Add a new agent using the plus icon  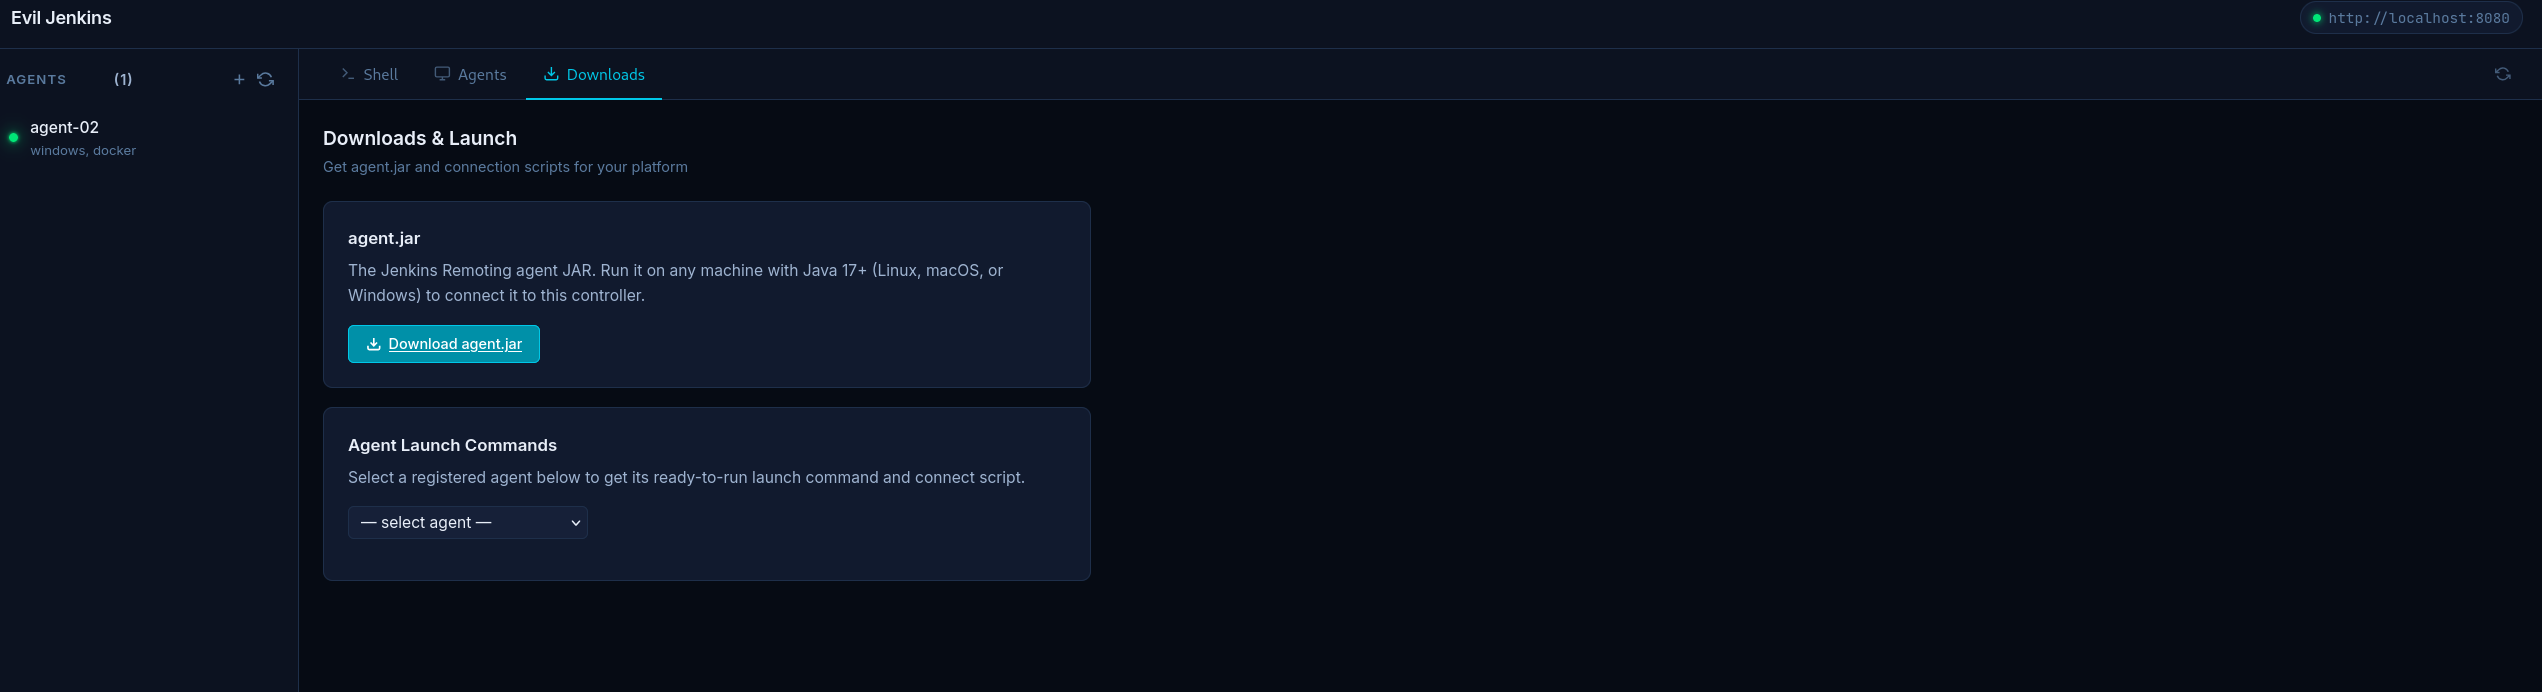[239, 79]
